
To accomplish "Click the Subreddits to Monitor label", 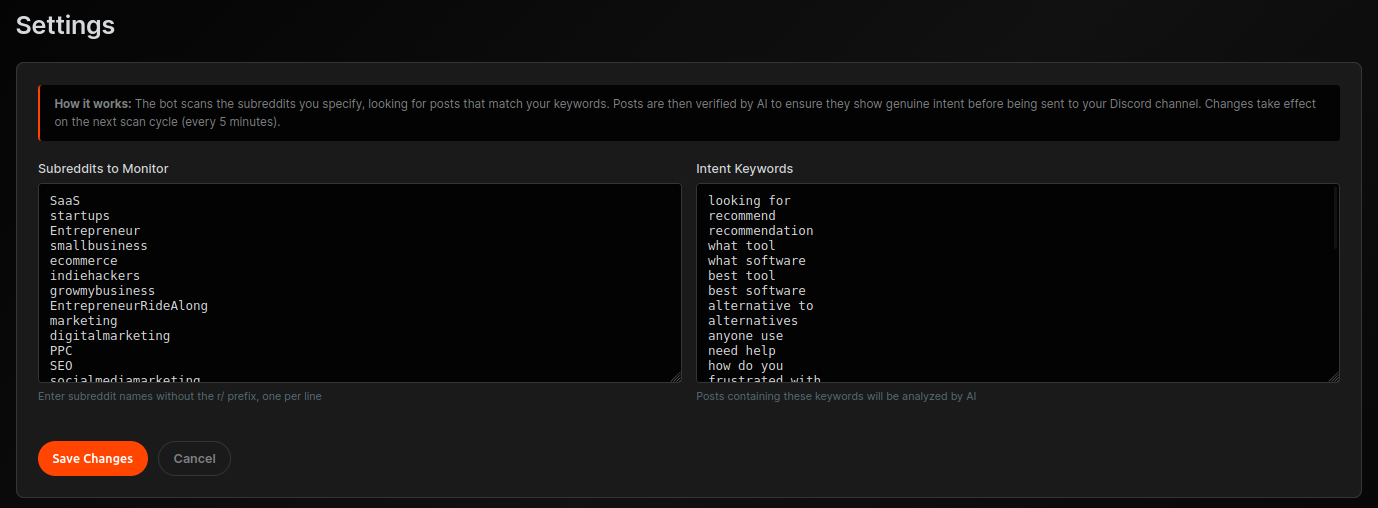I will click(x=103, y=169).
